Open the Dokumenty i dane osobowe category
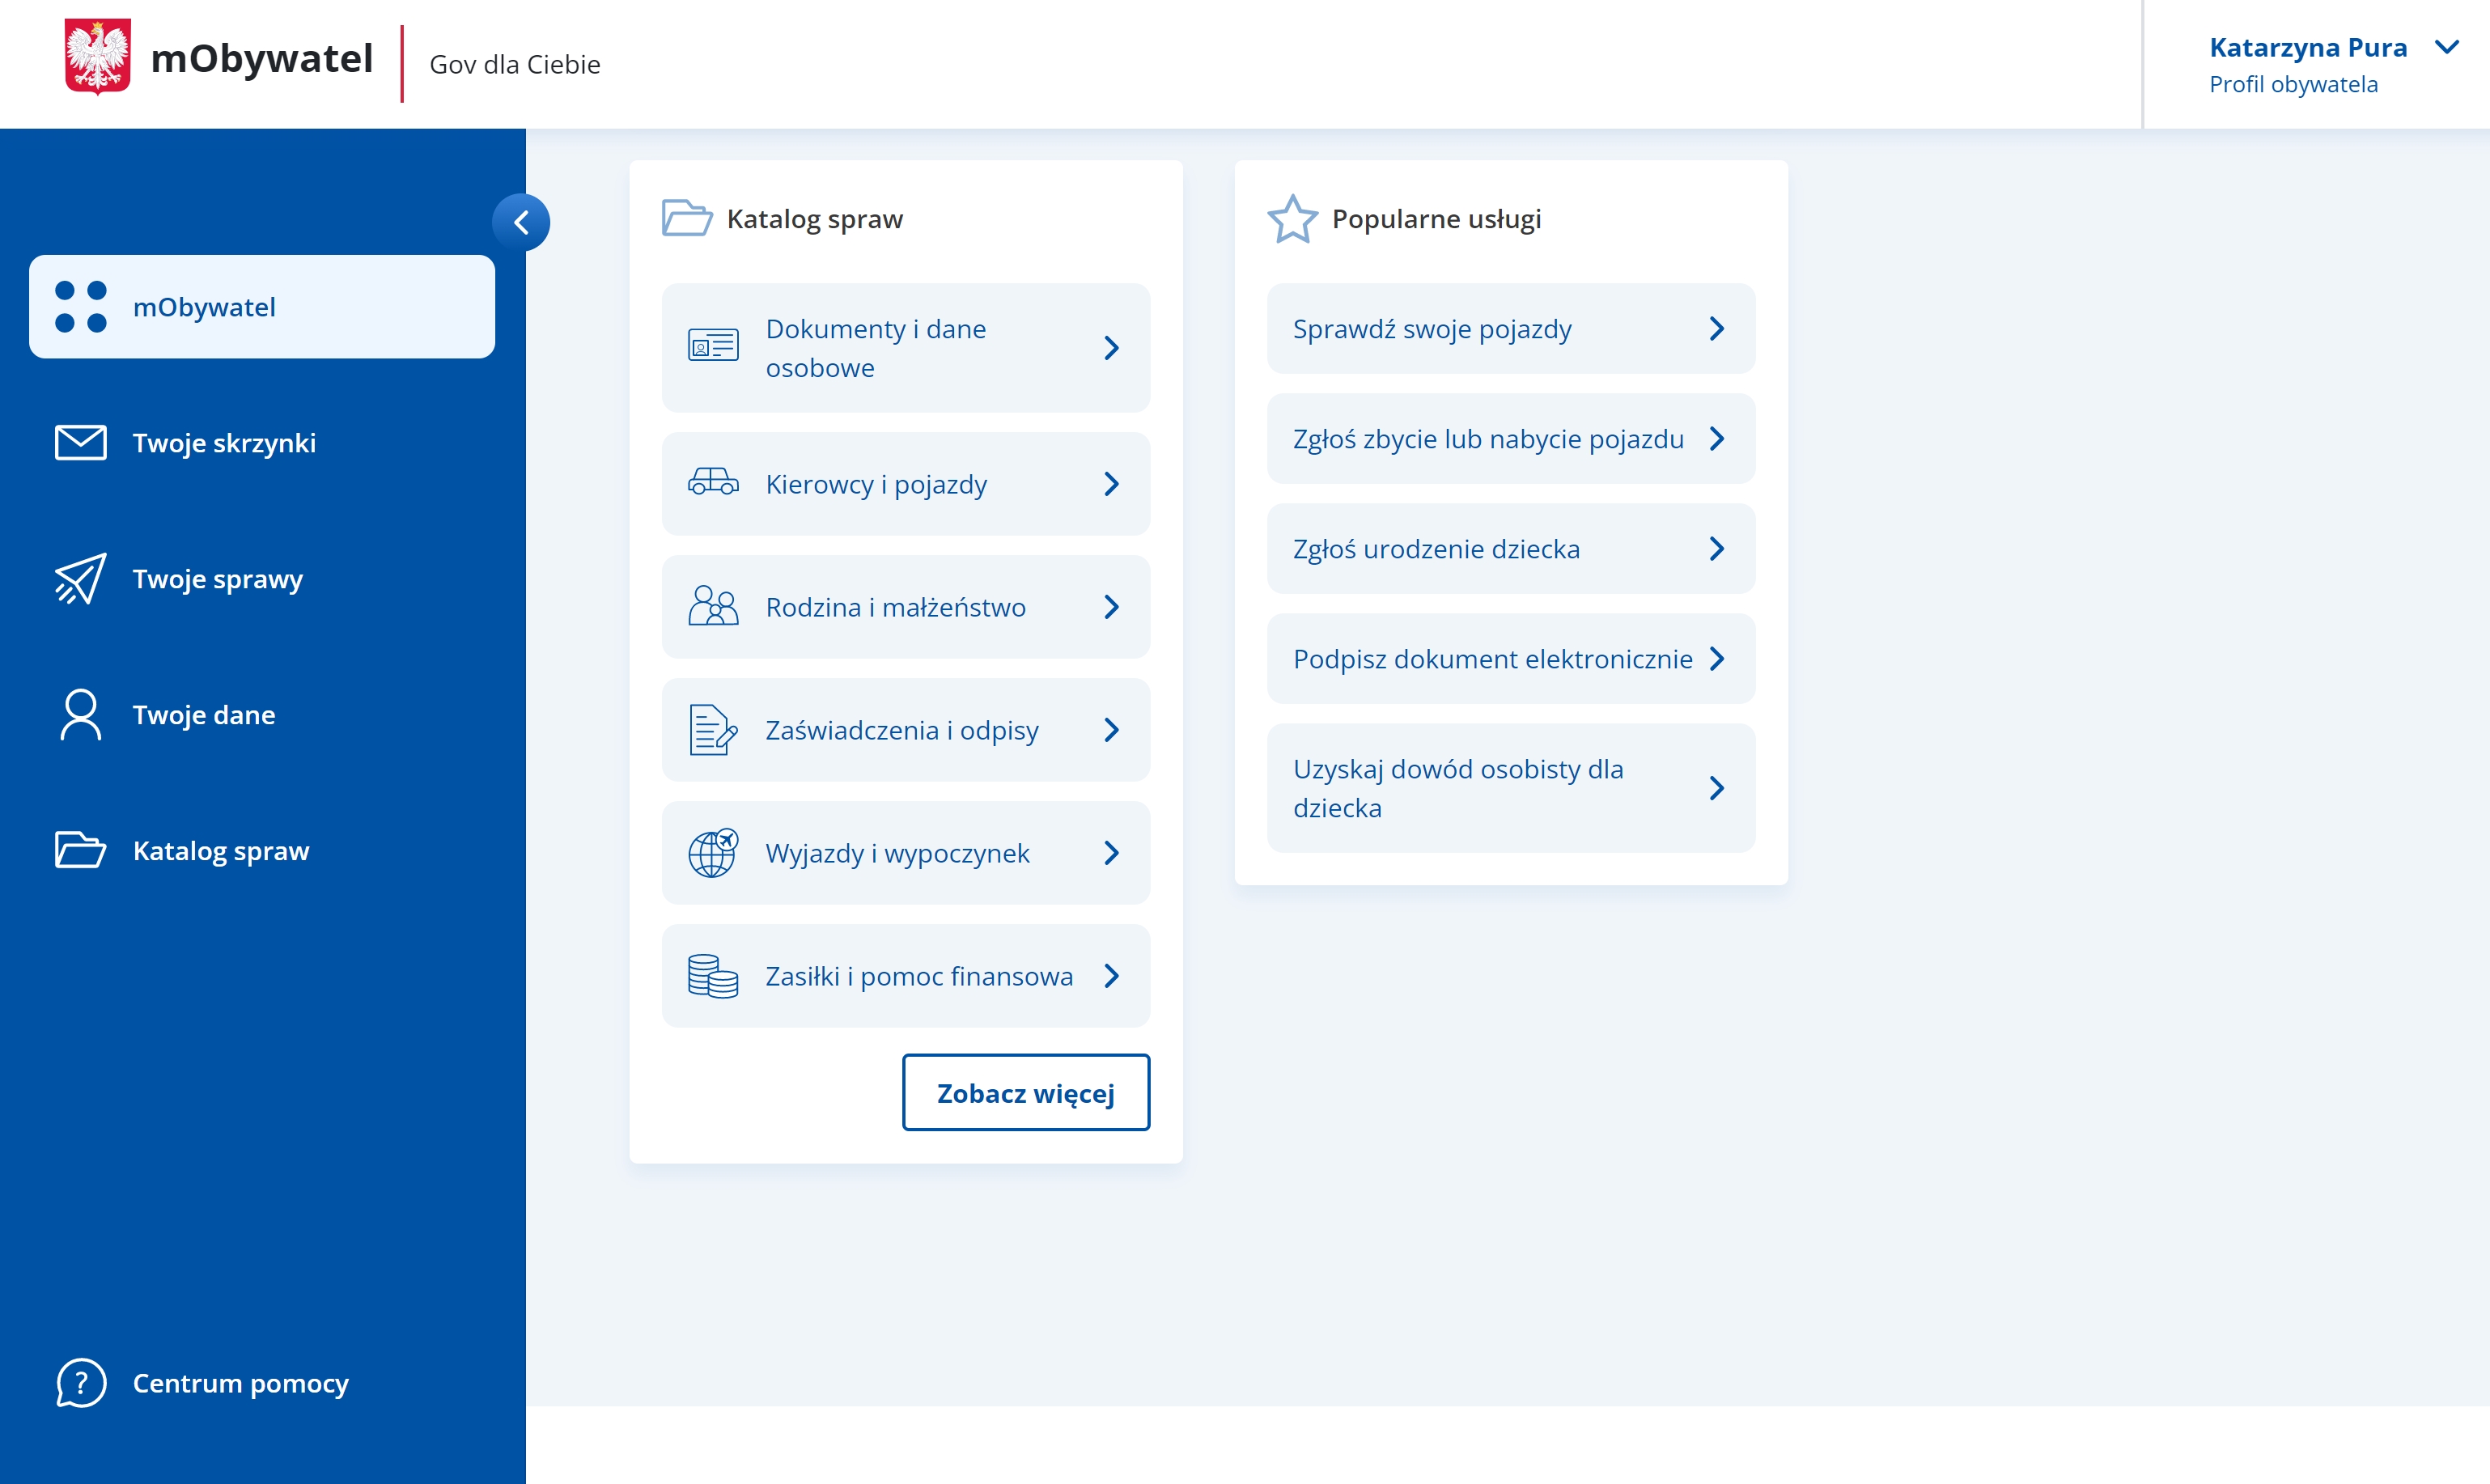This screenshot has height=1484, width=2490. pyautogui.click(x=906, y=347)
